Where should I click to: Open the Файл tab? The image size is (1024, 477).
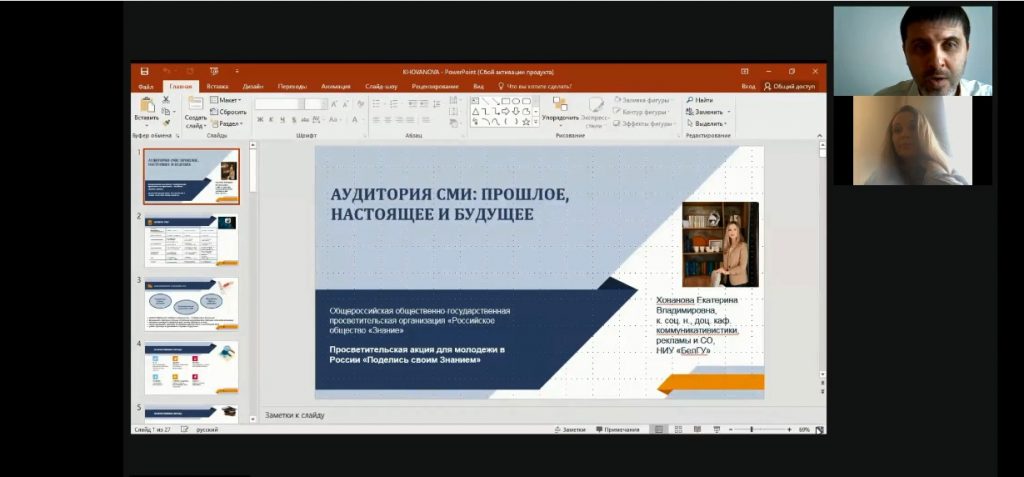click(146, 86)
